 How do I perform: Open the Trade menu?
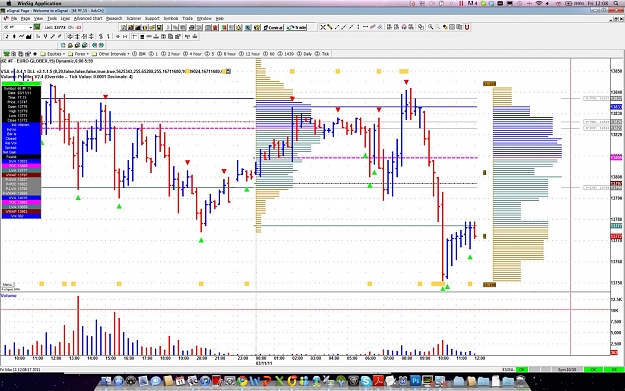coord(187,18)
